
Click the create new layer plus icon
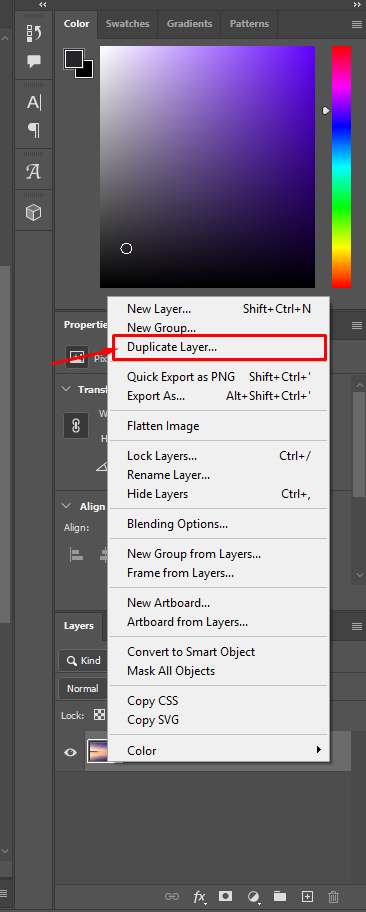(x=307, y=897)
